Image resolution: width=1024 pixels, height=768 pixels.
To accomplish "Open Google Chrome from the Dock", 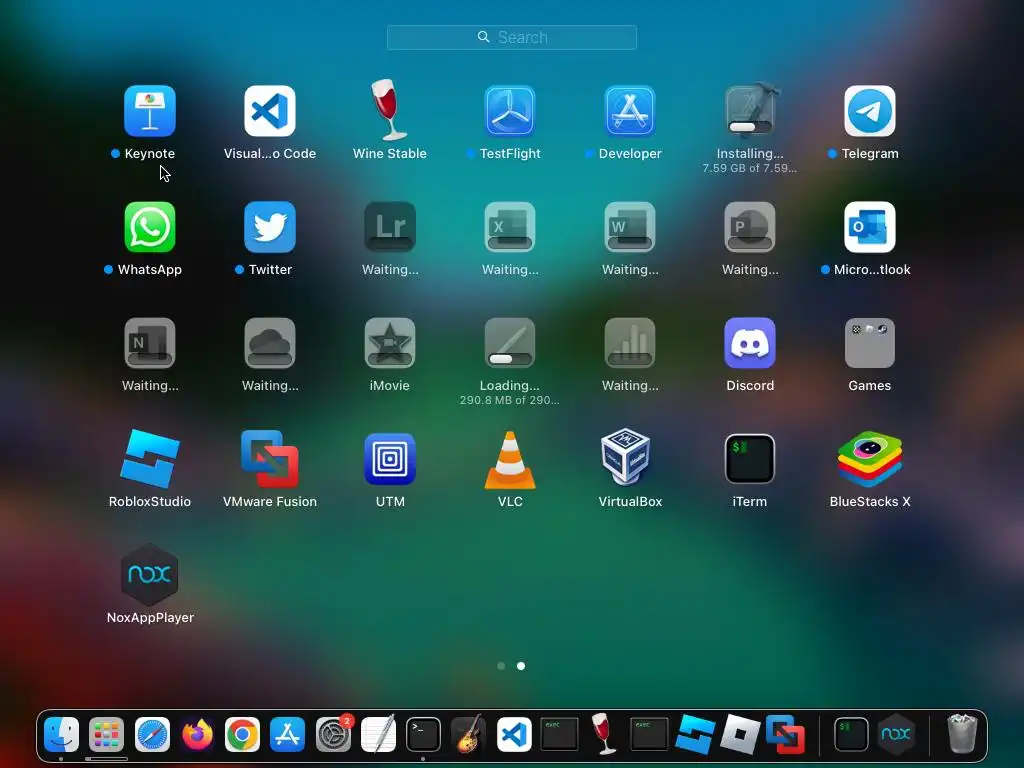I will 242,735.
